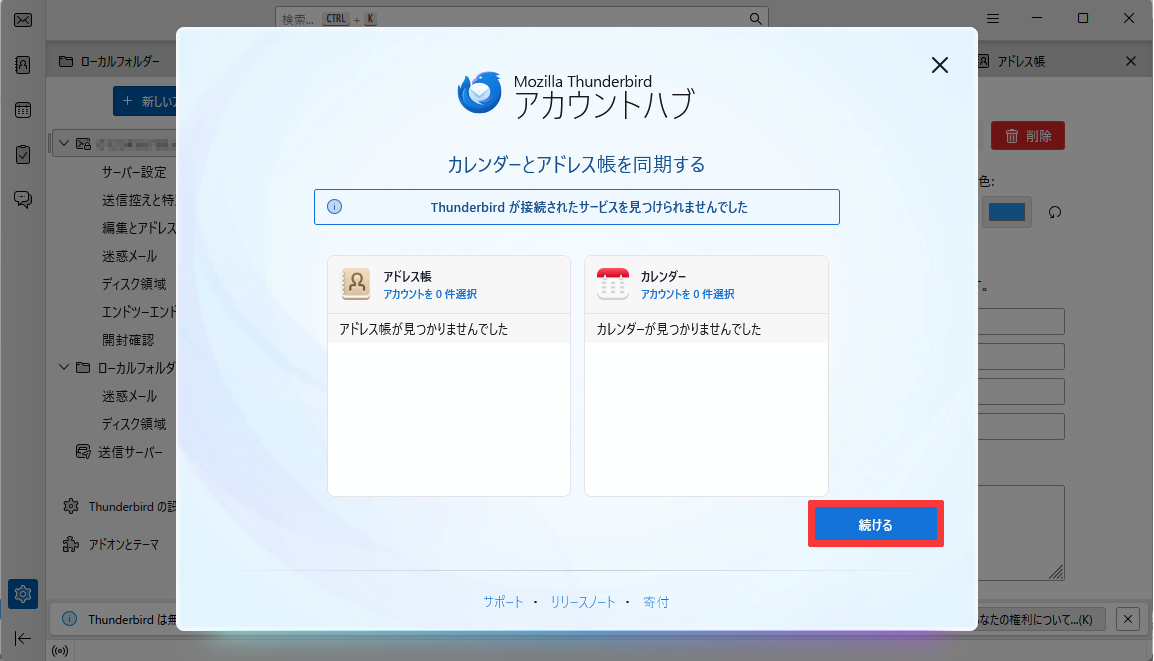This screenshot has height=661, width=1154.
Task: Click the アドレス帳 icon in the sync dialog
Action: click(x=355, y=283)
